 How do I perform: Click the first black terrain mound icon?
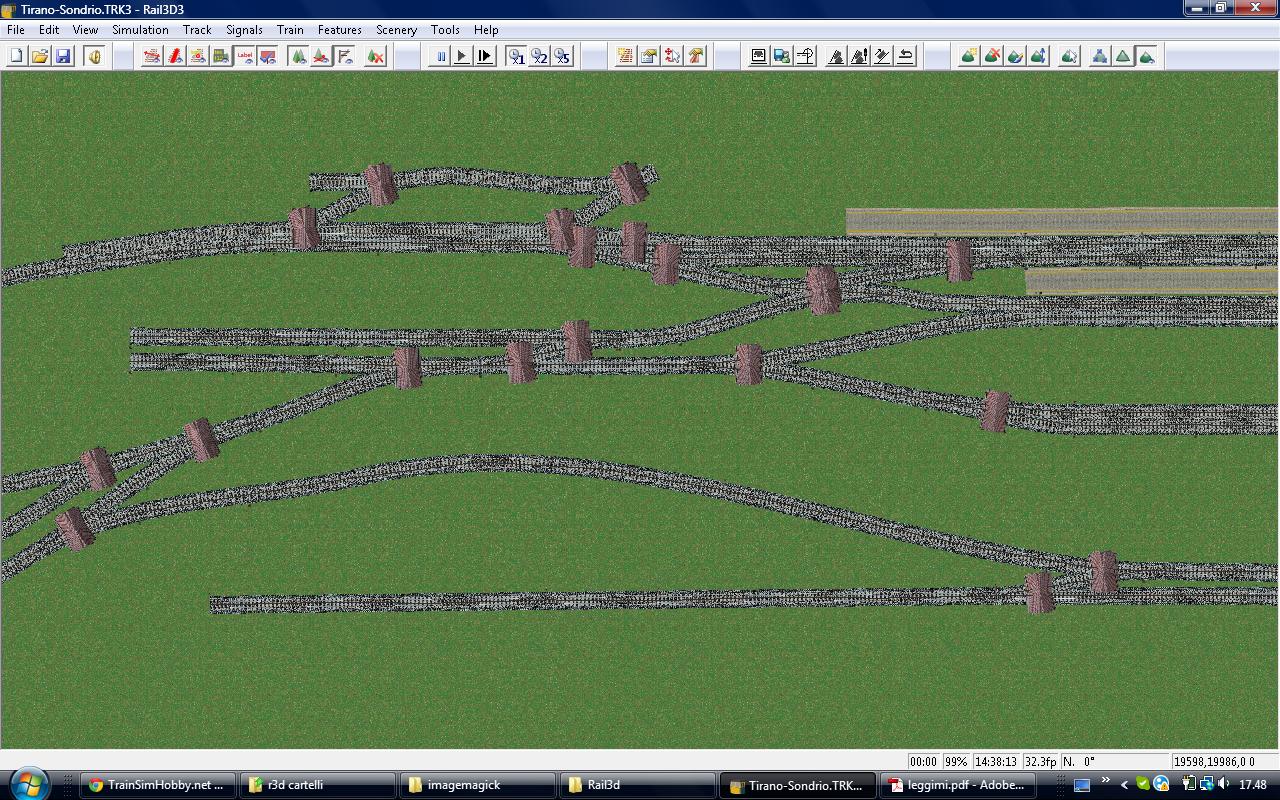click(837, 56)
